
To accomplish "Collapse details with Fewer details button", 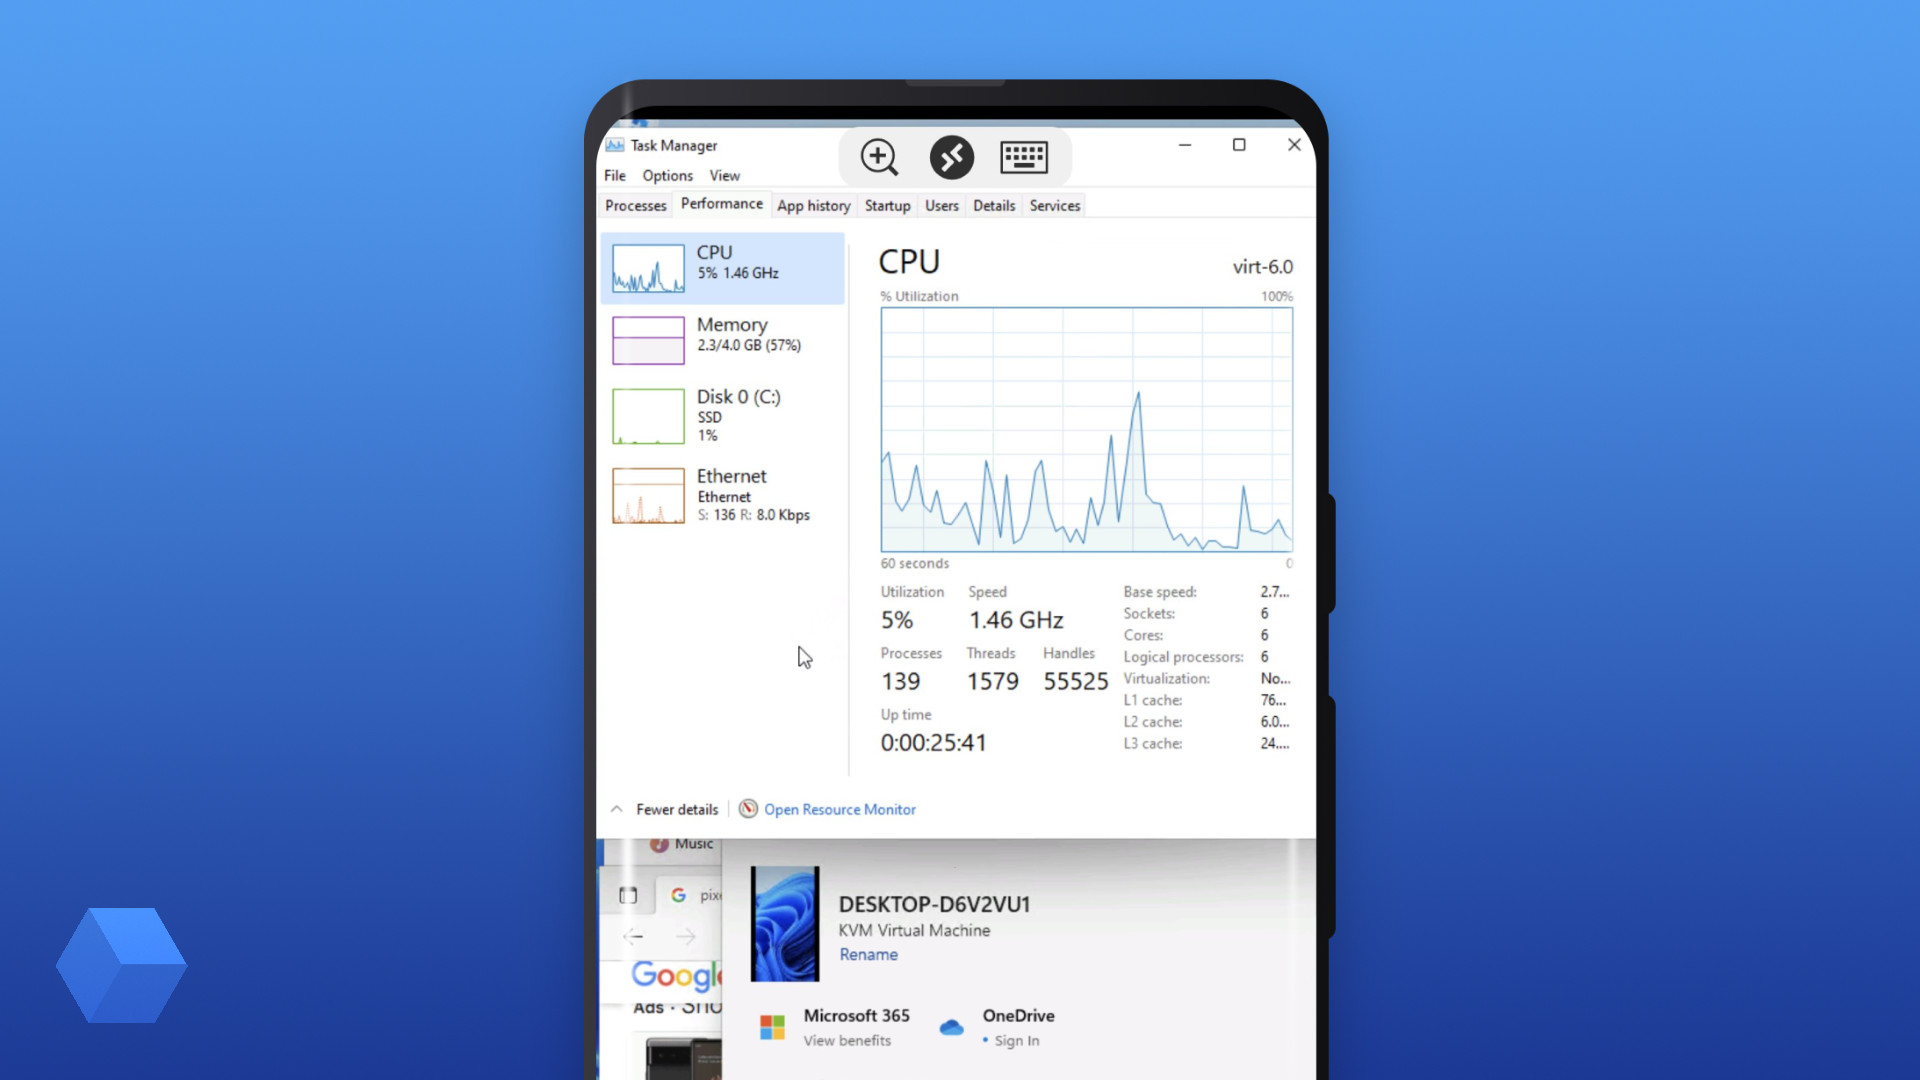I will tap(665, 808).
